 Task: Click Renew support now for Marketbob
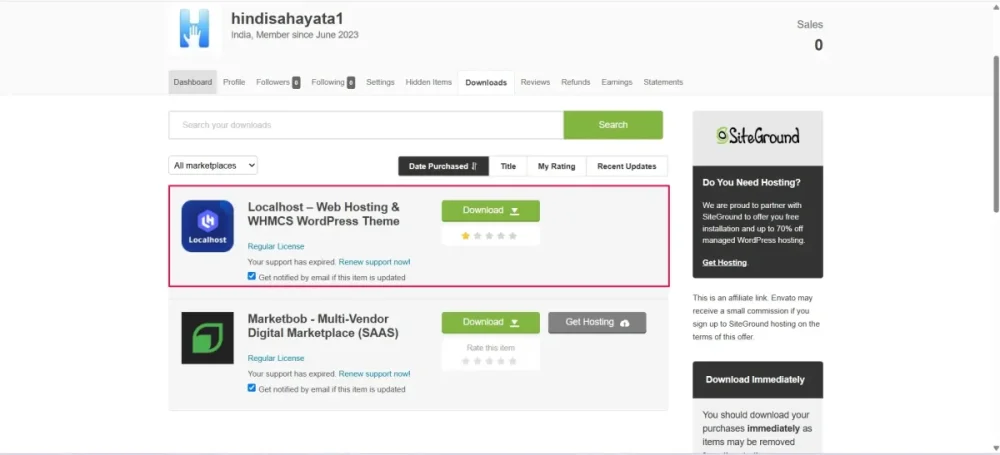pyautogui.click(x=374, y=374)
